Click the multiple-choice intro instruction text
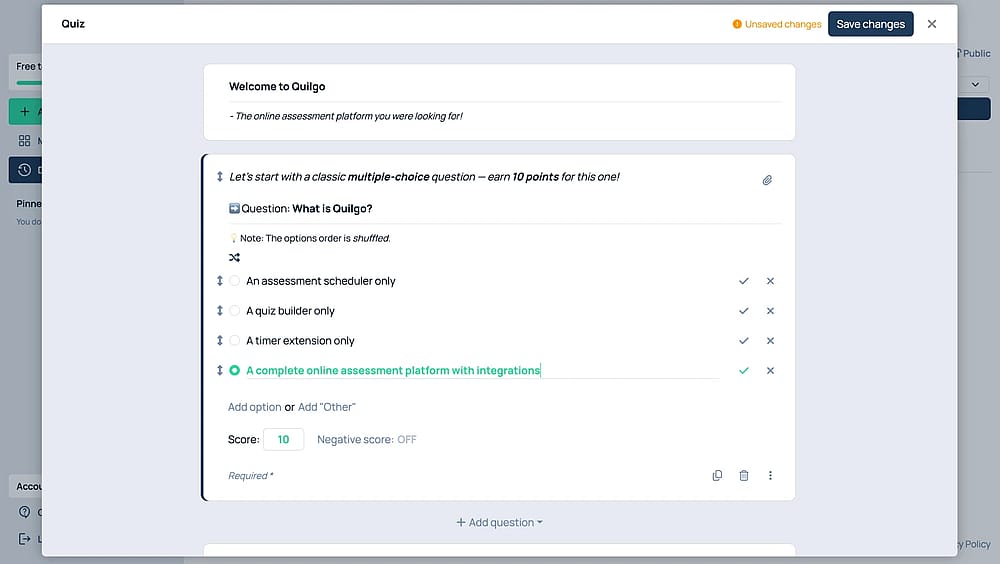 tap(424, 177)
